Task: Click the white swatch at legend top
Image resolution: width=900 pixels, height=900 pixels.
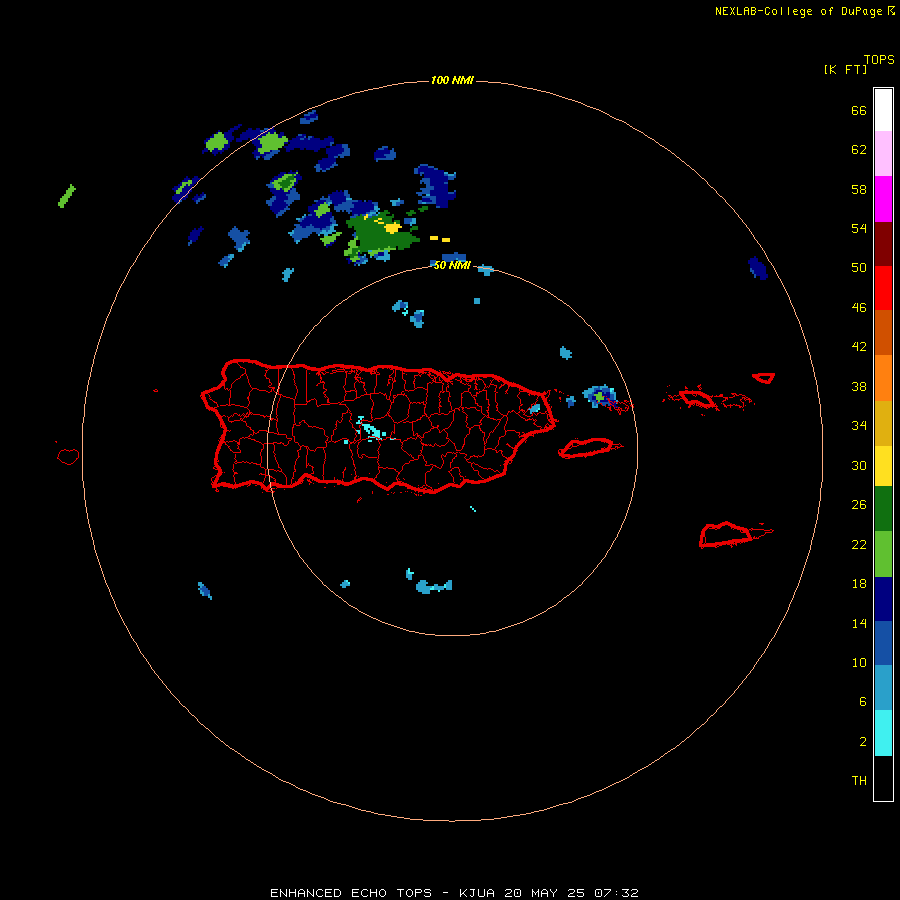Action: coord(883,110)
